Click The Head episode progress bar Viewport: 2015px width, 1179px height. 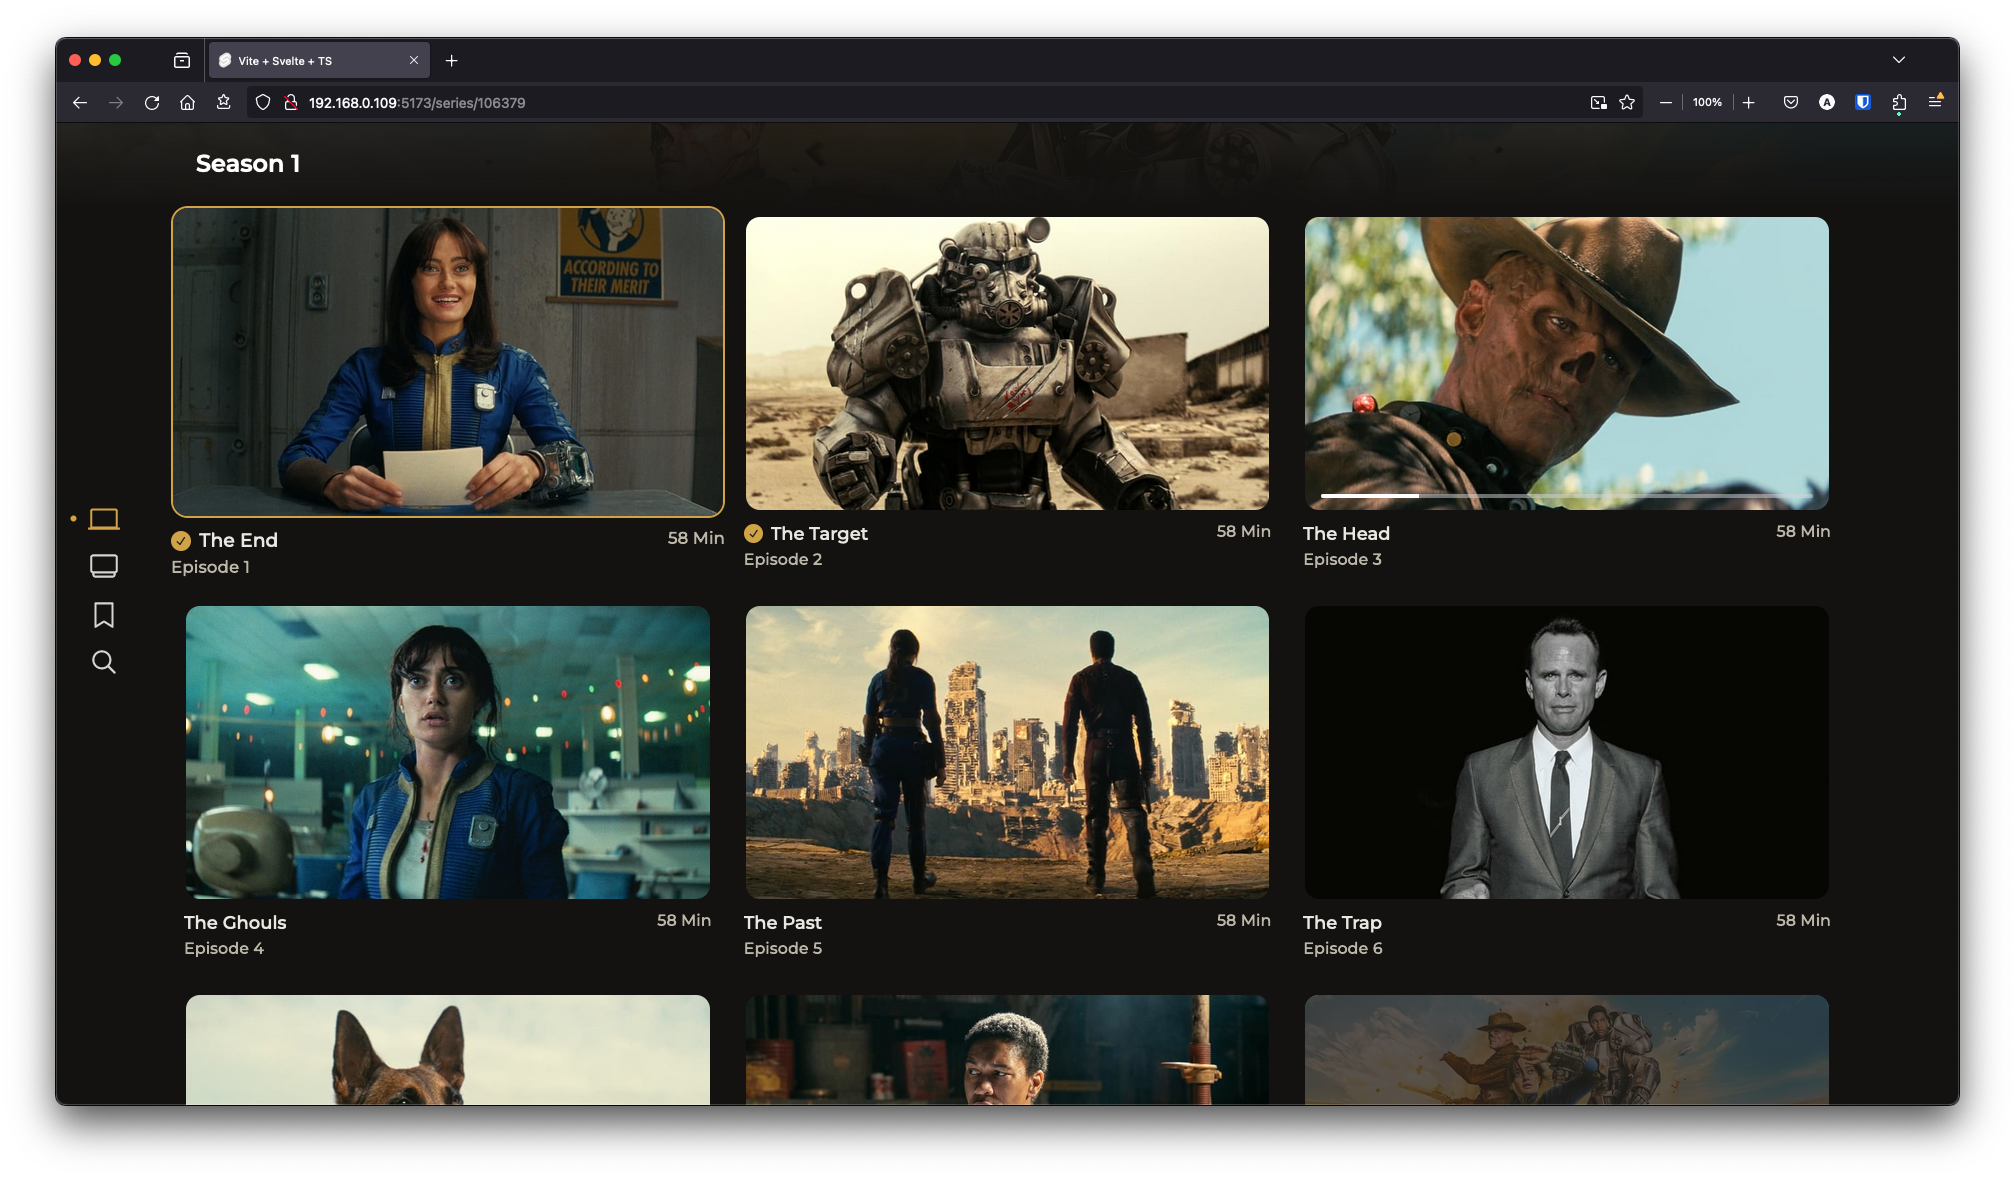[x=1566, y=496]
